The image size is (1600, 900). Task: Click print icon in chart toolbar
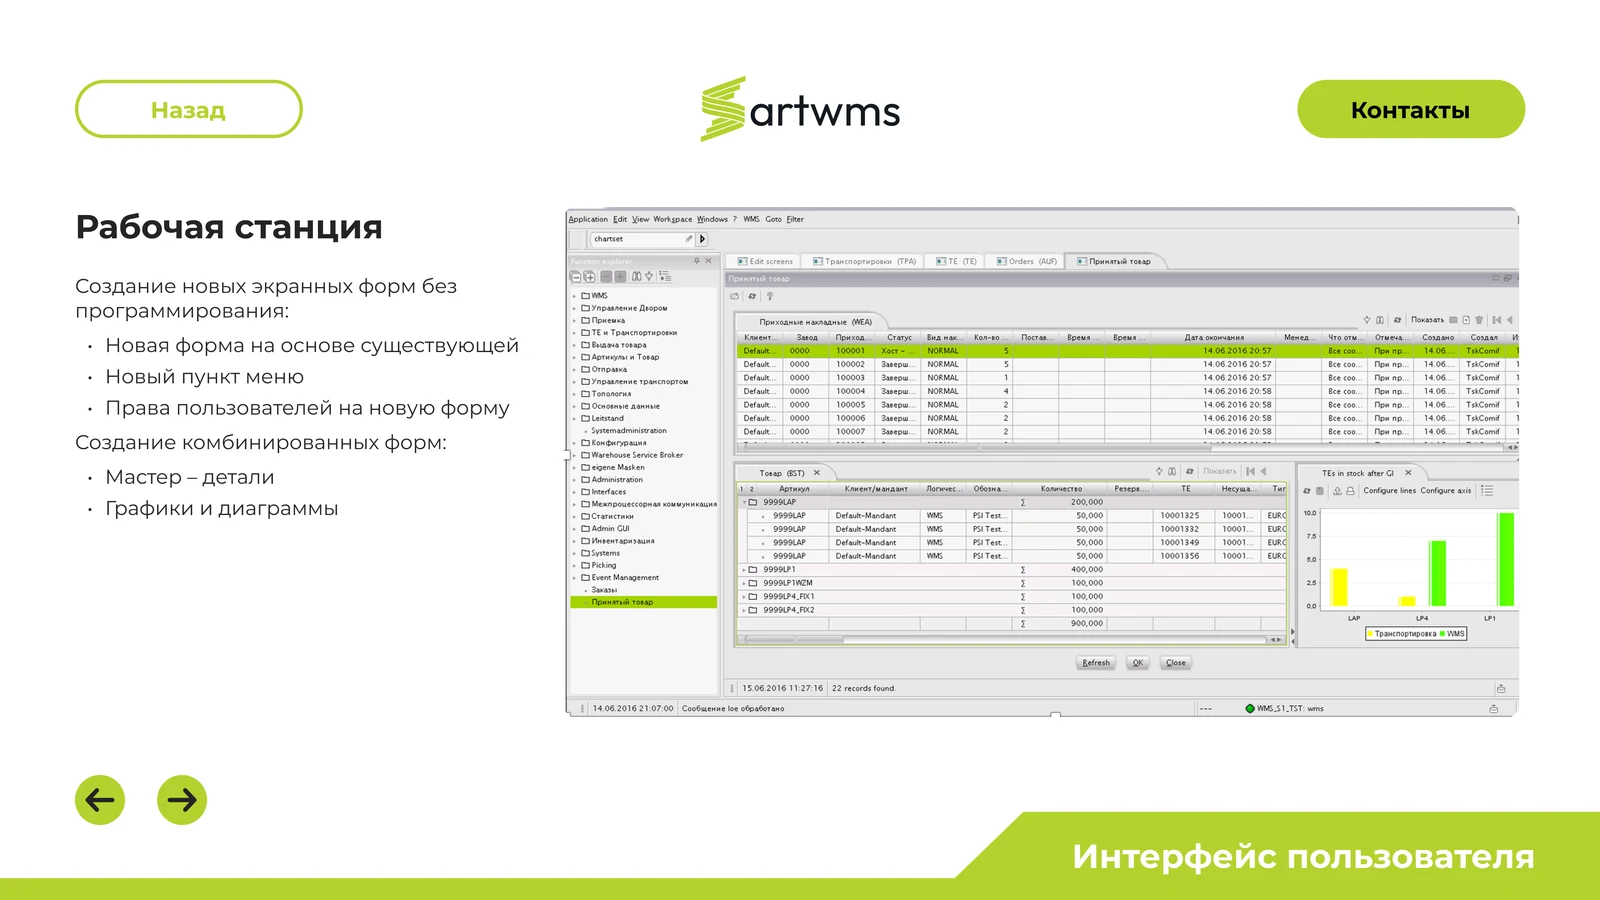(x=1350, y=491)
